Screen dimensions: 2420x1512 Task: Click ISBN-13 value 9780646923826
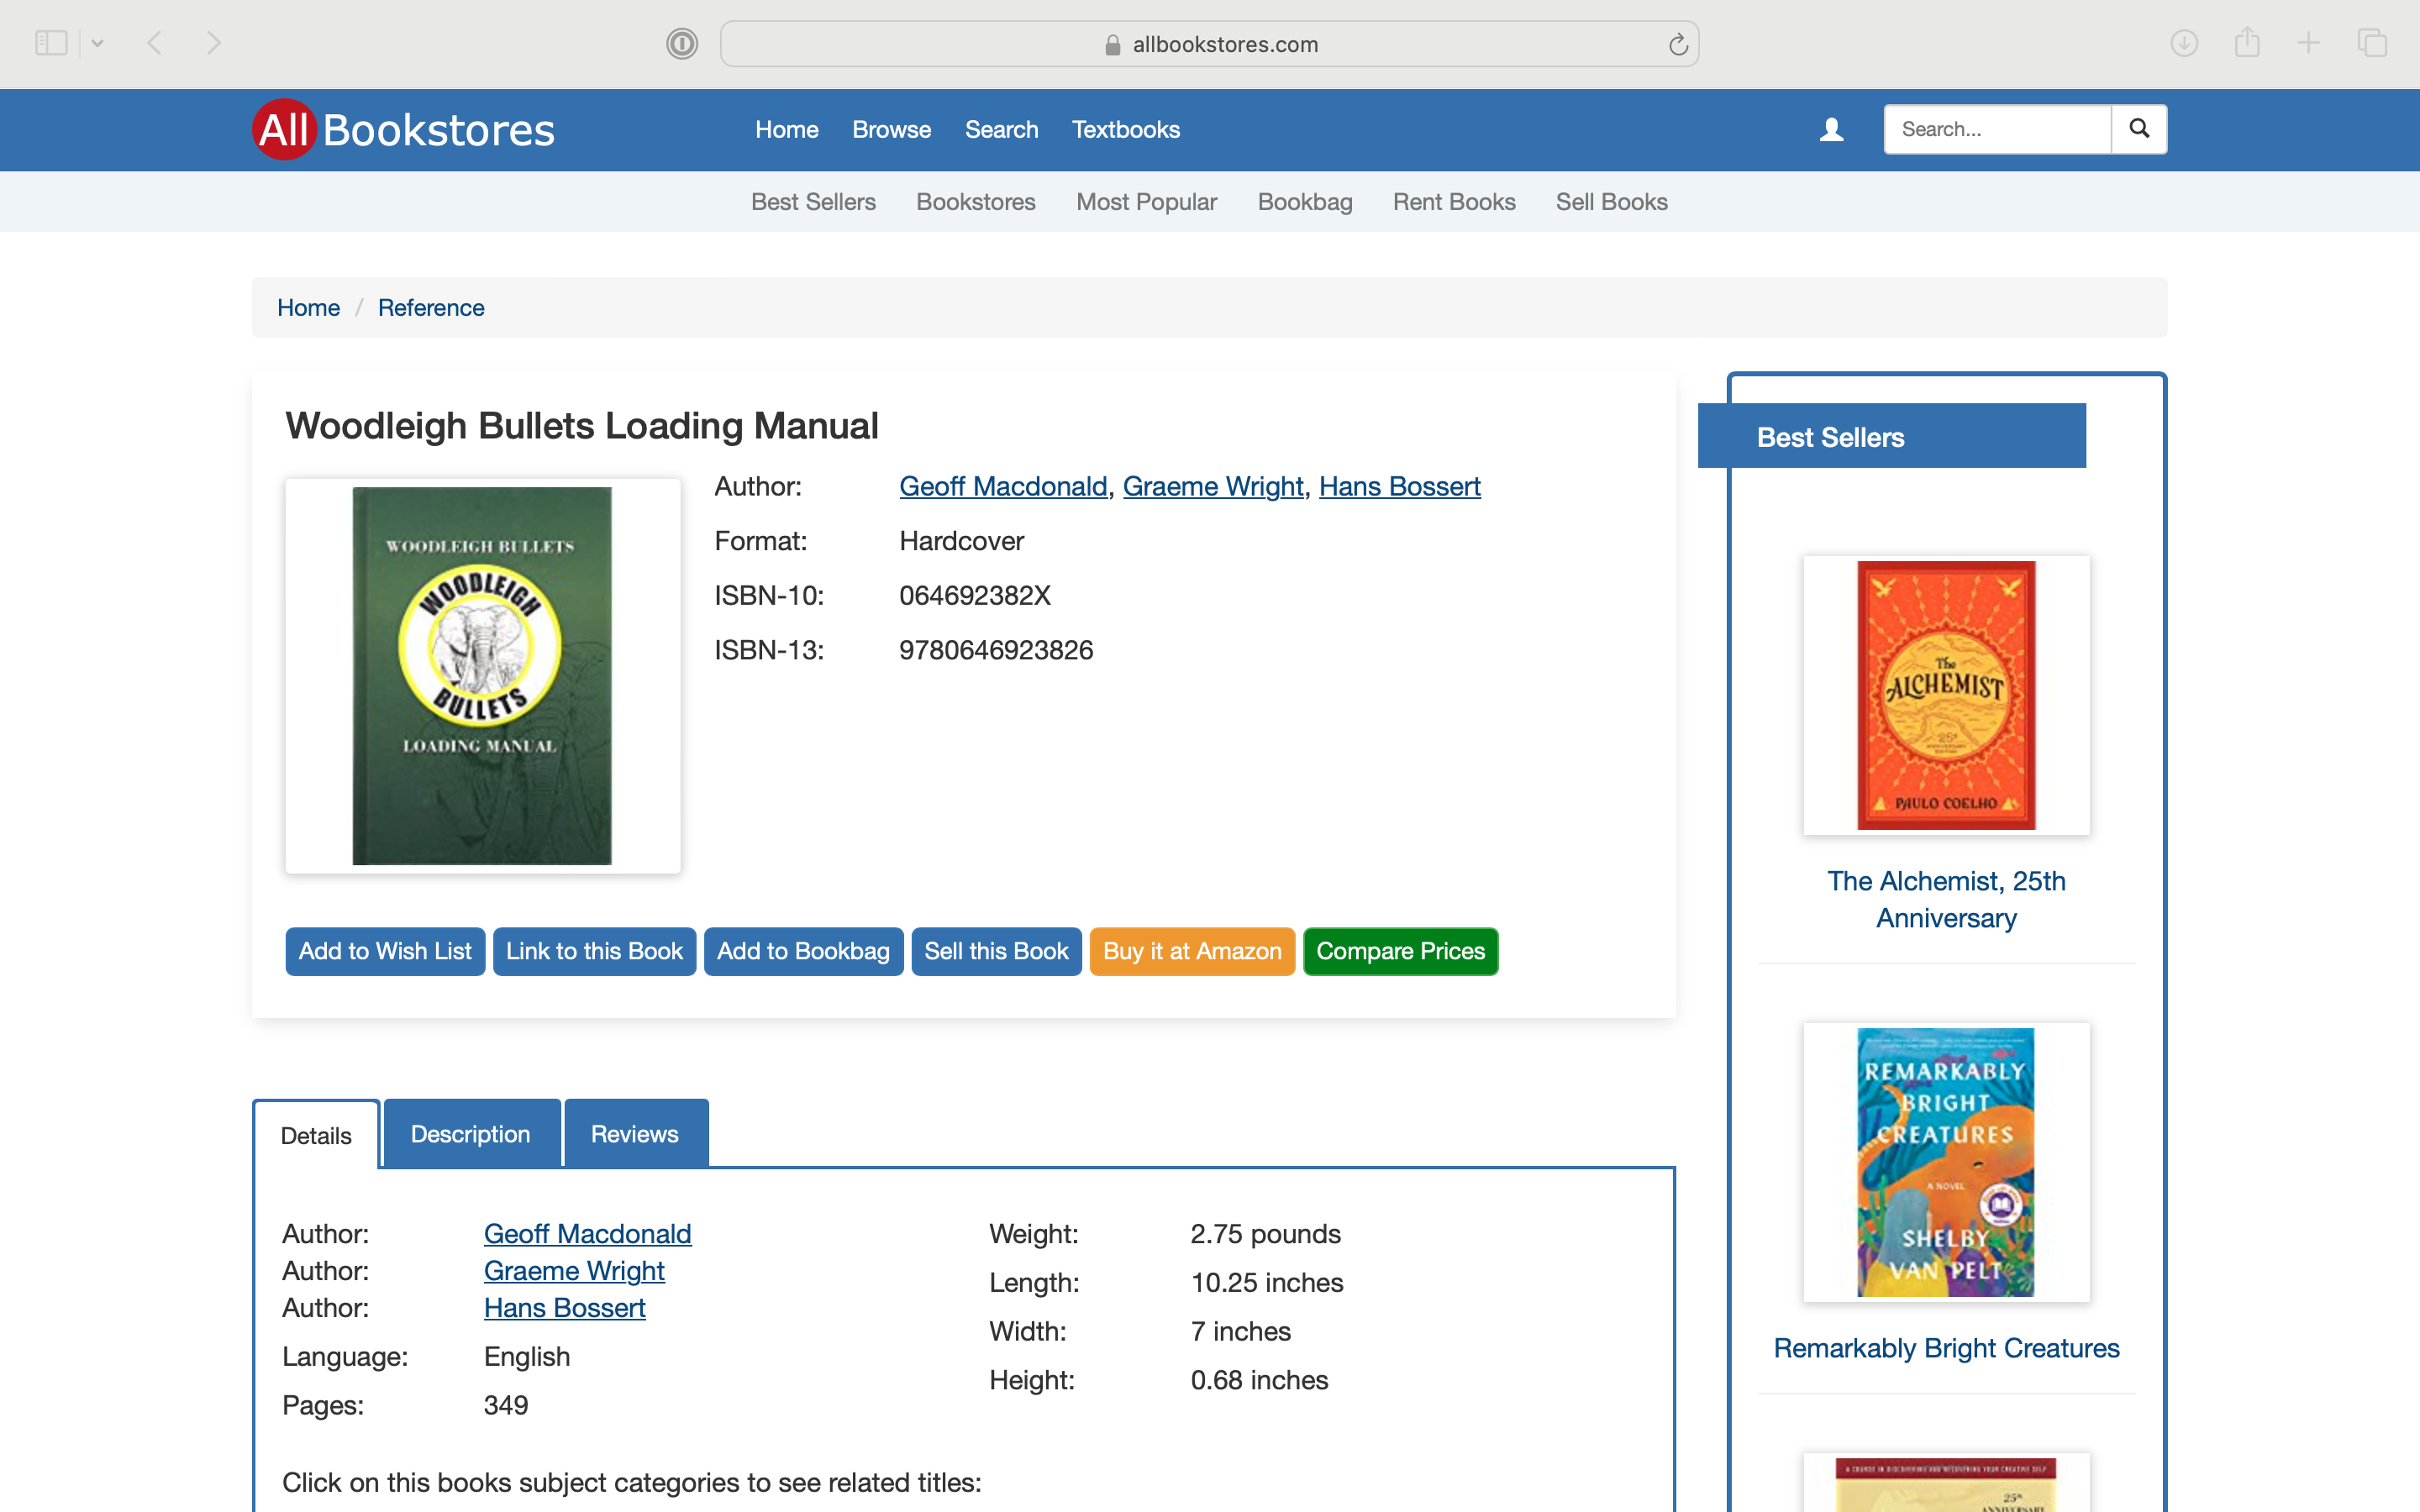996,650
